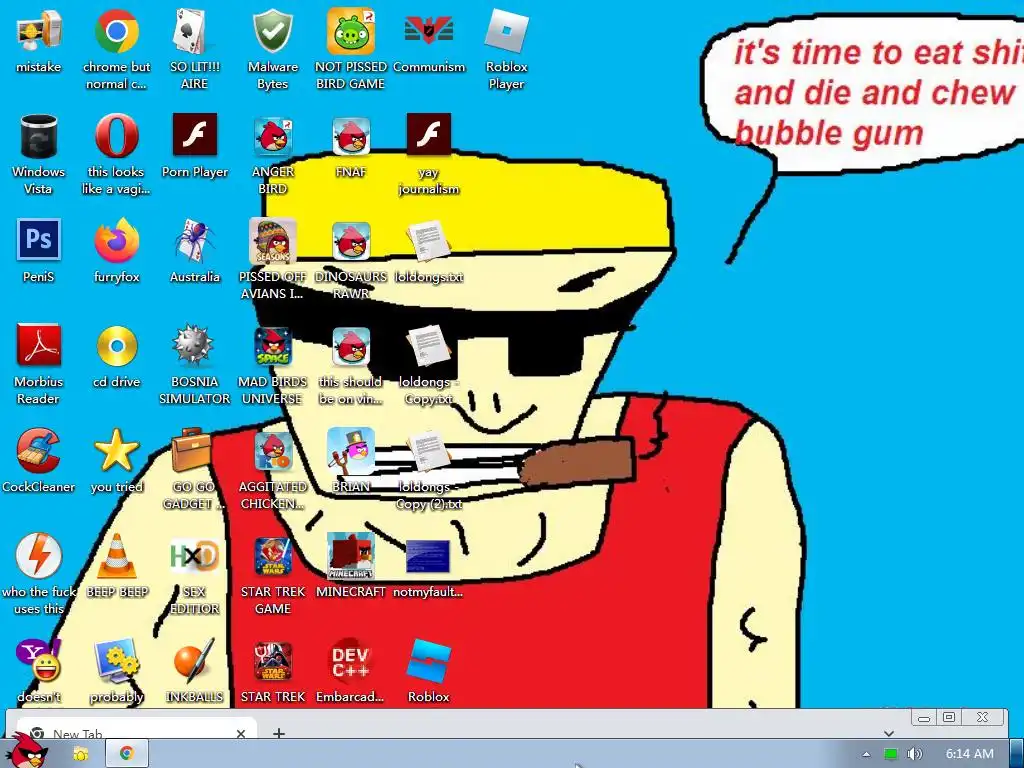Image resolution: width=1024 pixels, height=768 pixels.
Task: Click the Show Desktop taskbar strip
Action: pyautogui.click(x=1017, y=754)
